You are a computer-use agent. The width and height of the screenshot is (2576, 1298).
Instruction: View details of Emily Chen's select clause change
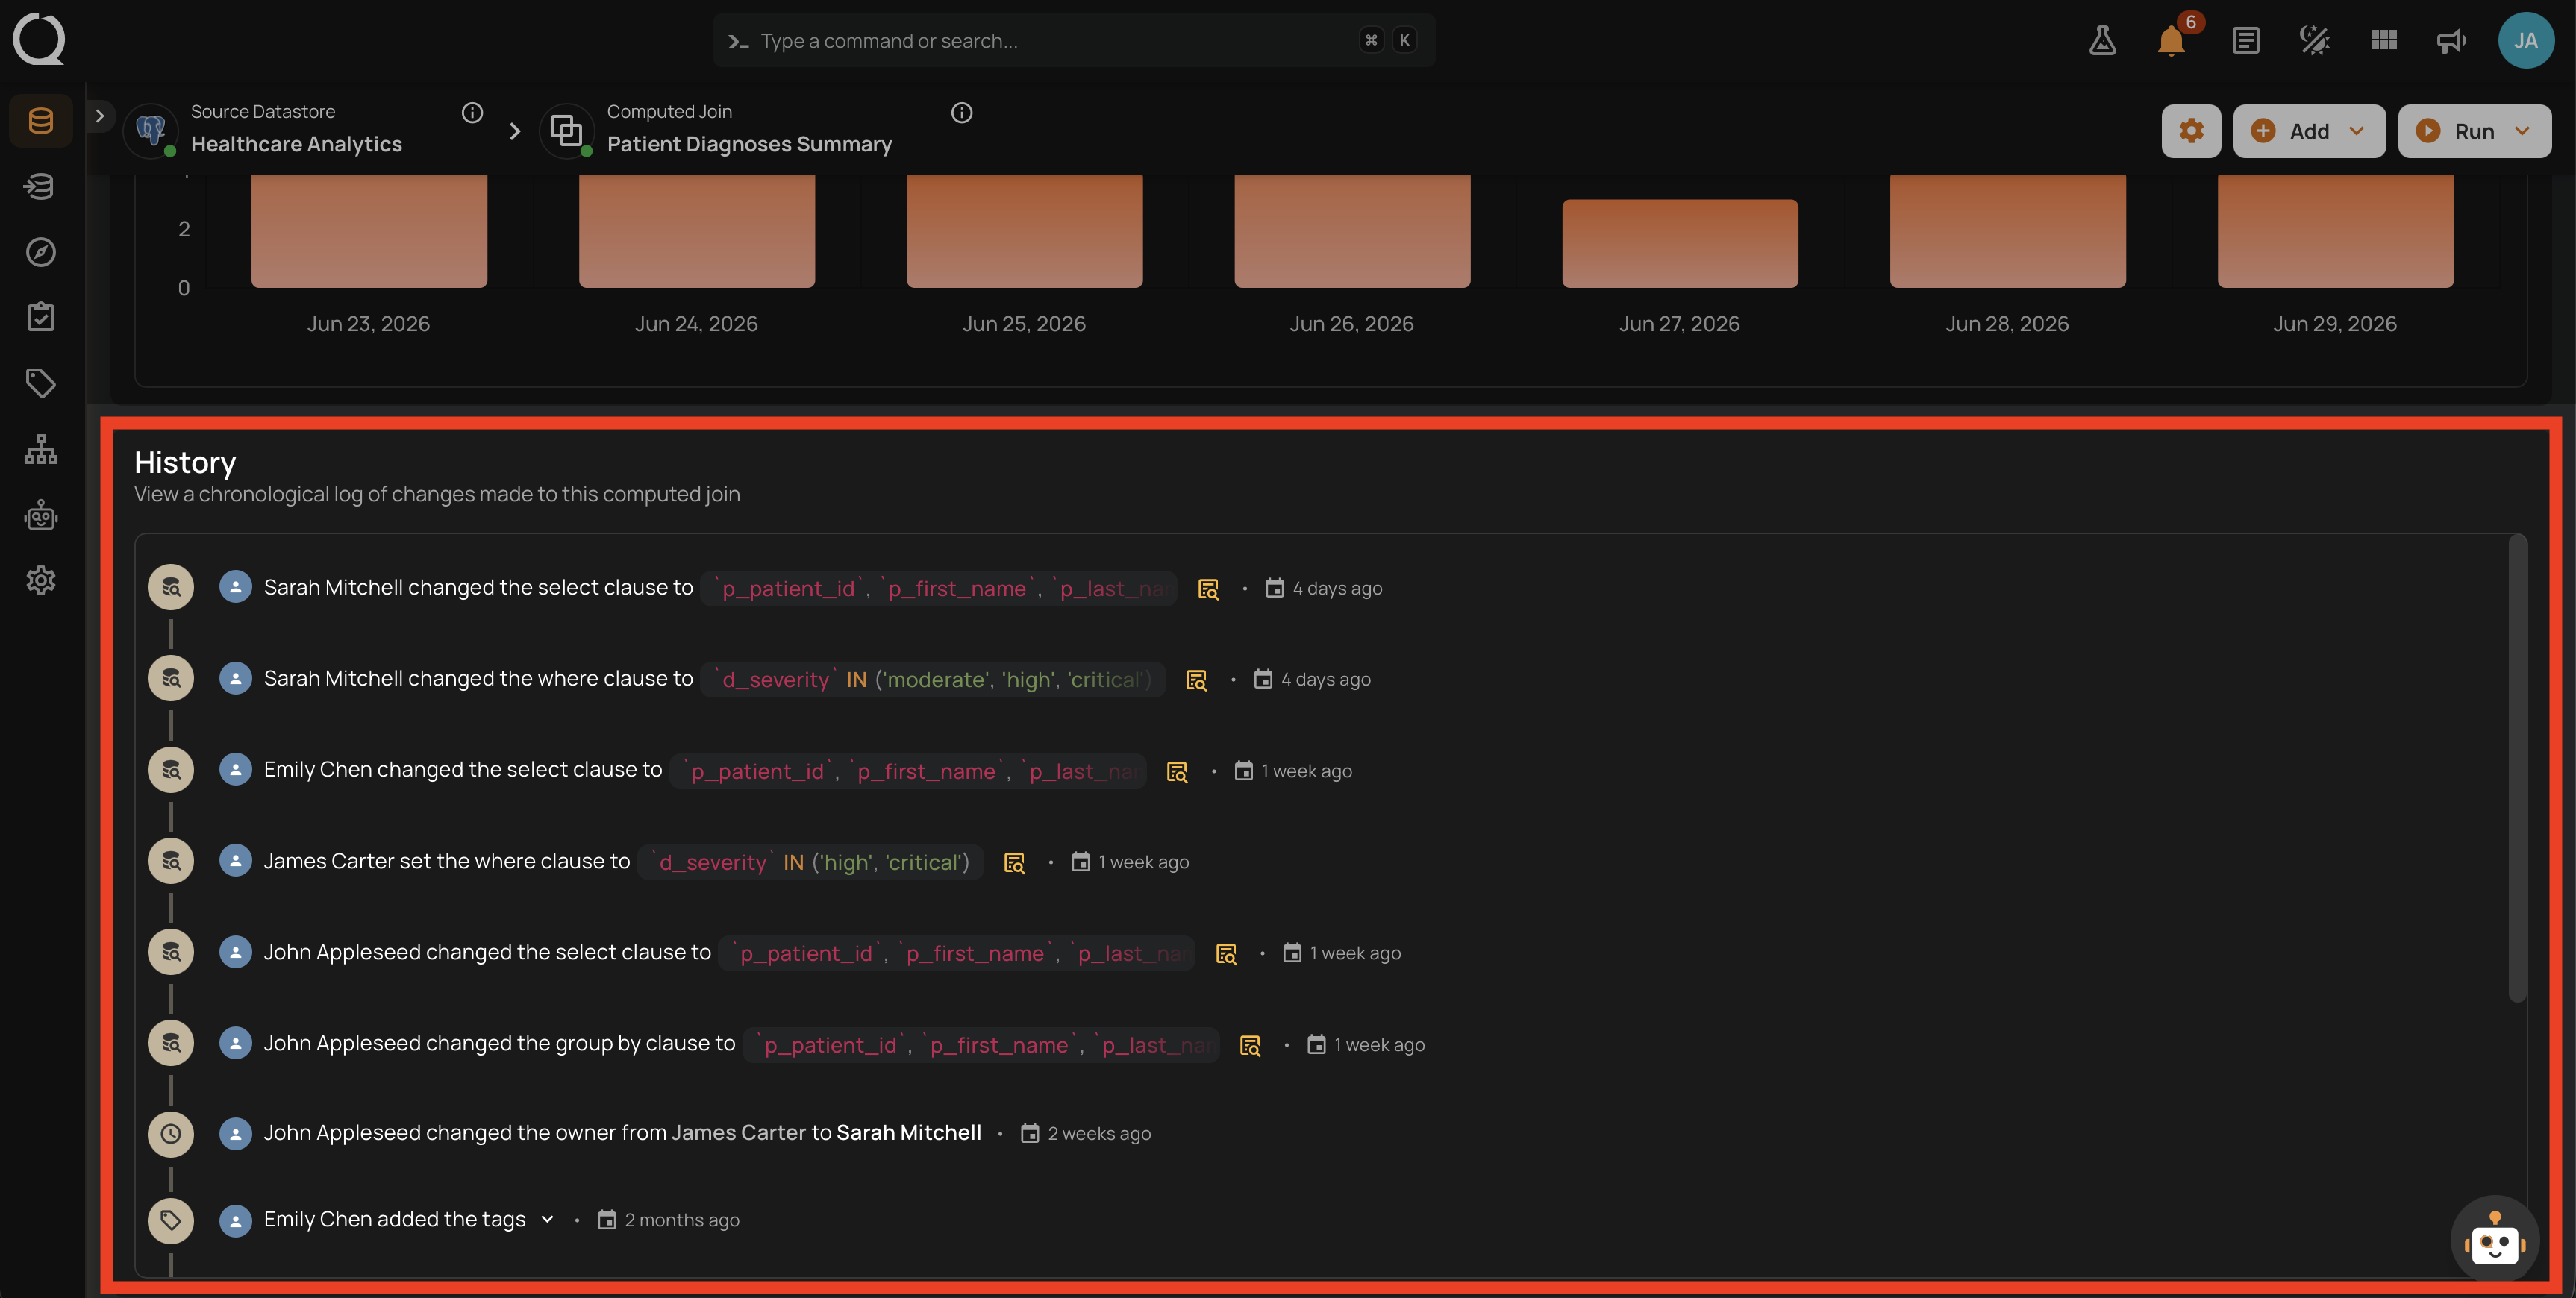click(1177, 771)
